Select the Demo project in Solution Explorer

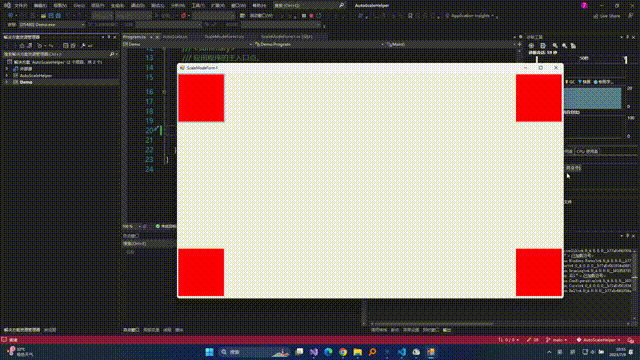pos(26,82)
